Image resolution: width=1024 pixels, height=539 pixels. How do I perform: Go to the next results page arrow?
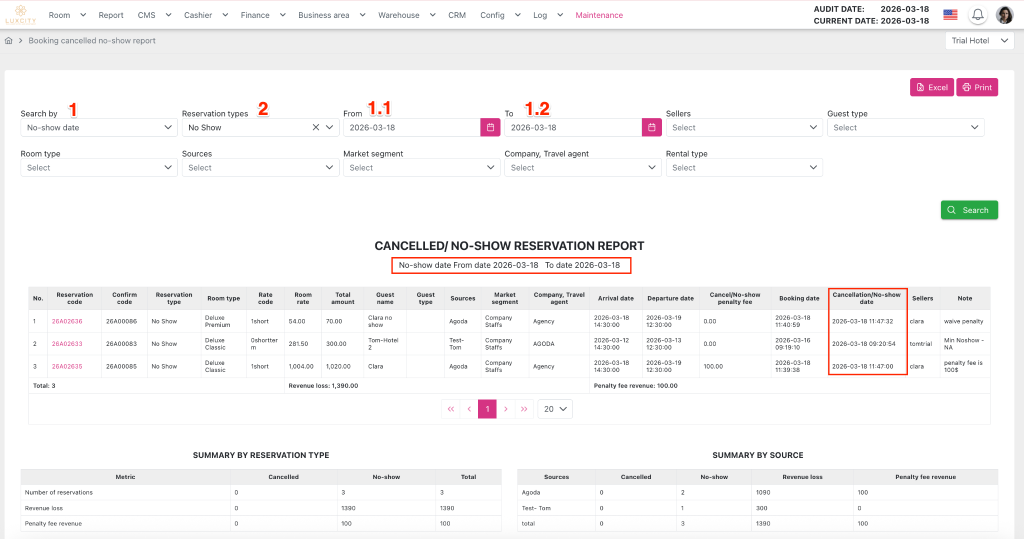pos(506,409)
